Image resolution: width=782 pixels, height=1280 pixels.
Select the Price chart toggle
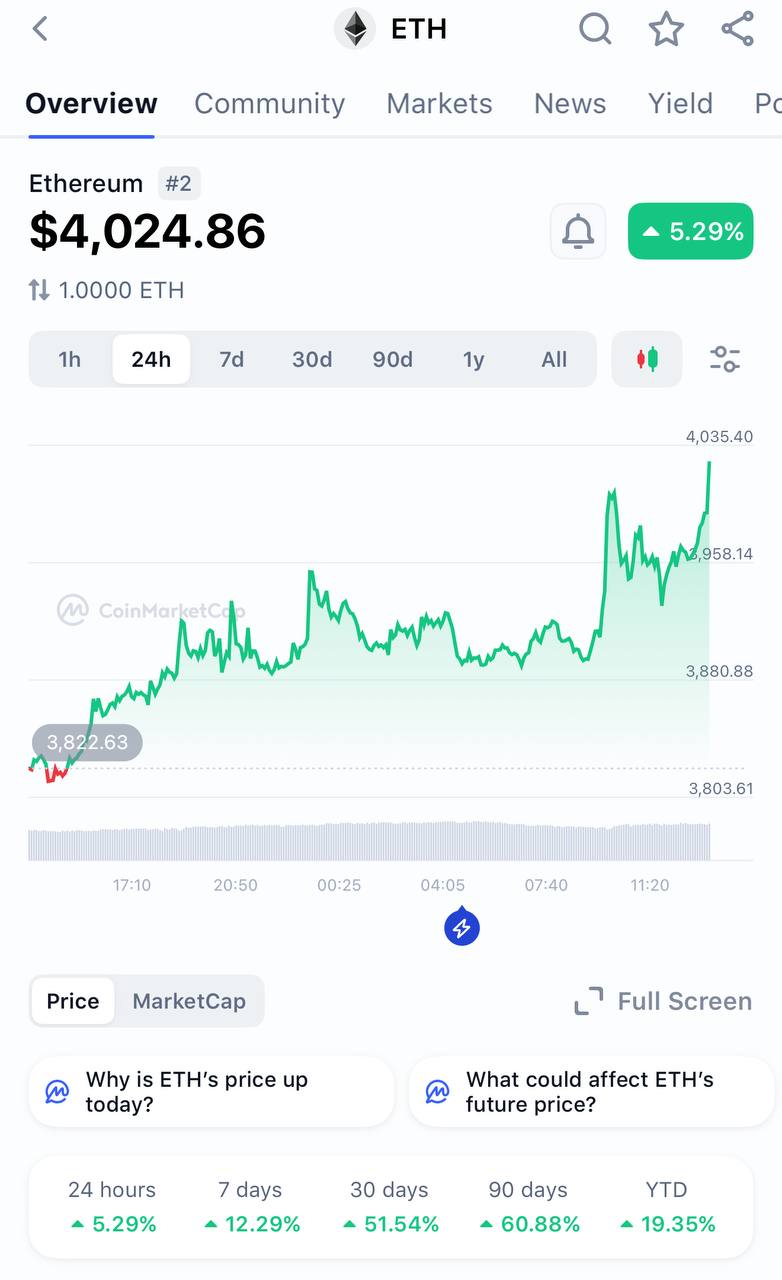click(x=73, y=1001)
